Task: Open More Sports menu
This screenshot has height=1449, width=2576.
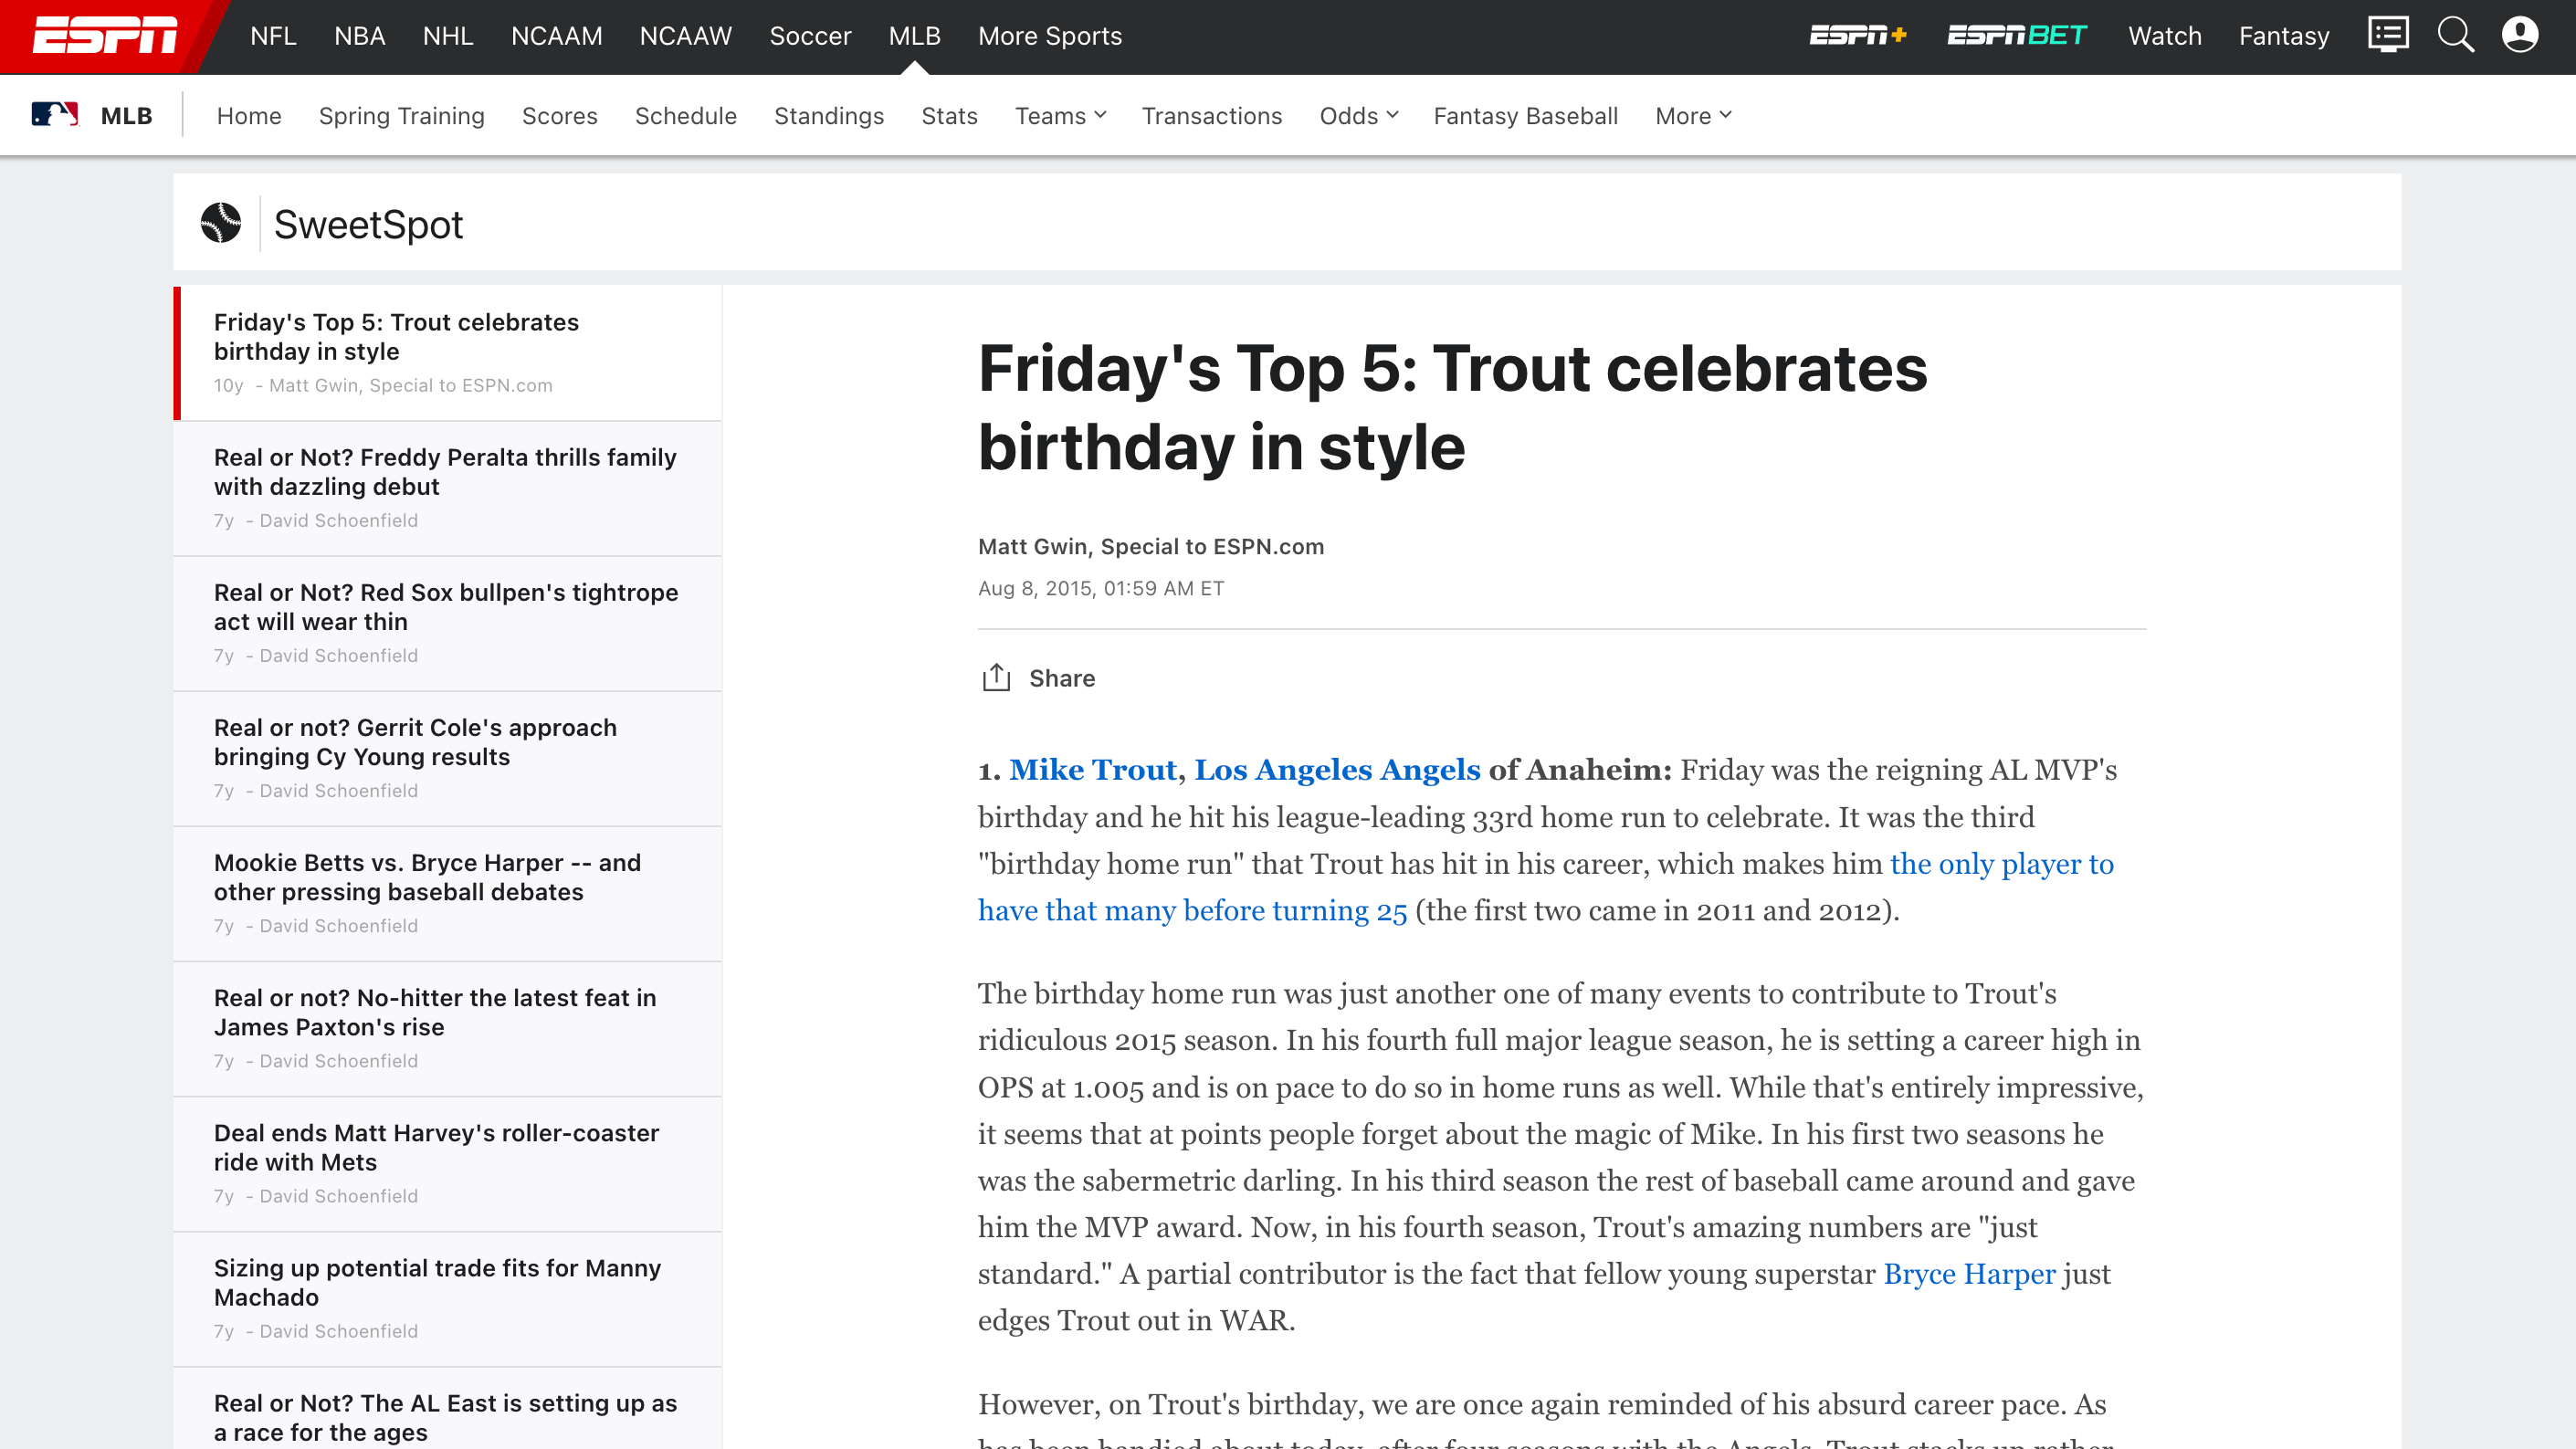Action: [x=1050, y=36]
